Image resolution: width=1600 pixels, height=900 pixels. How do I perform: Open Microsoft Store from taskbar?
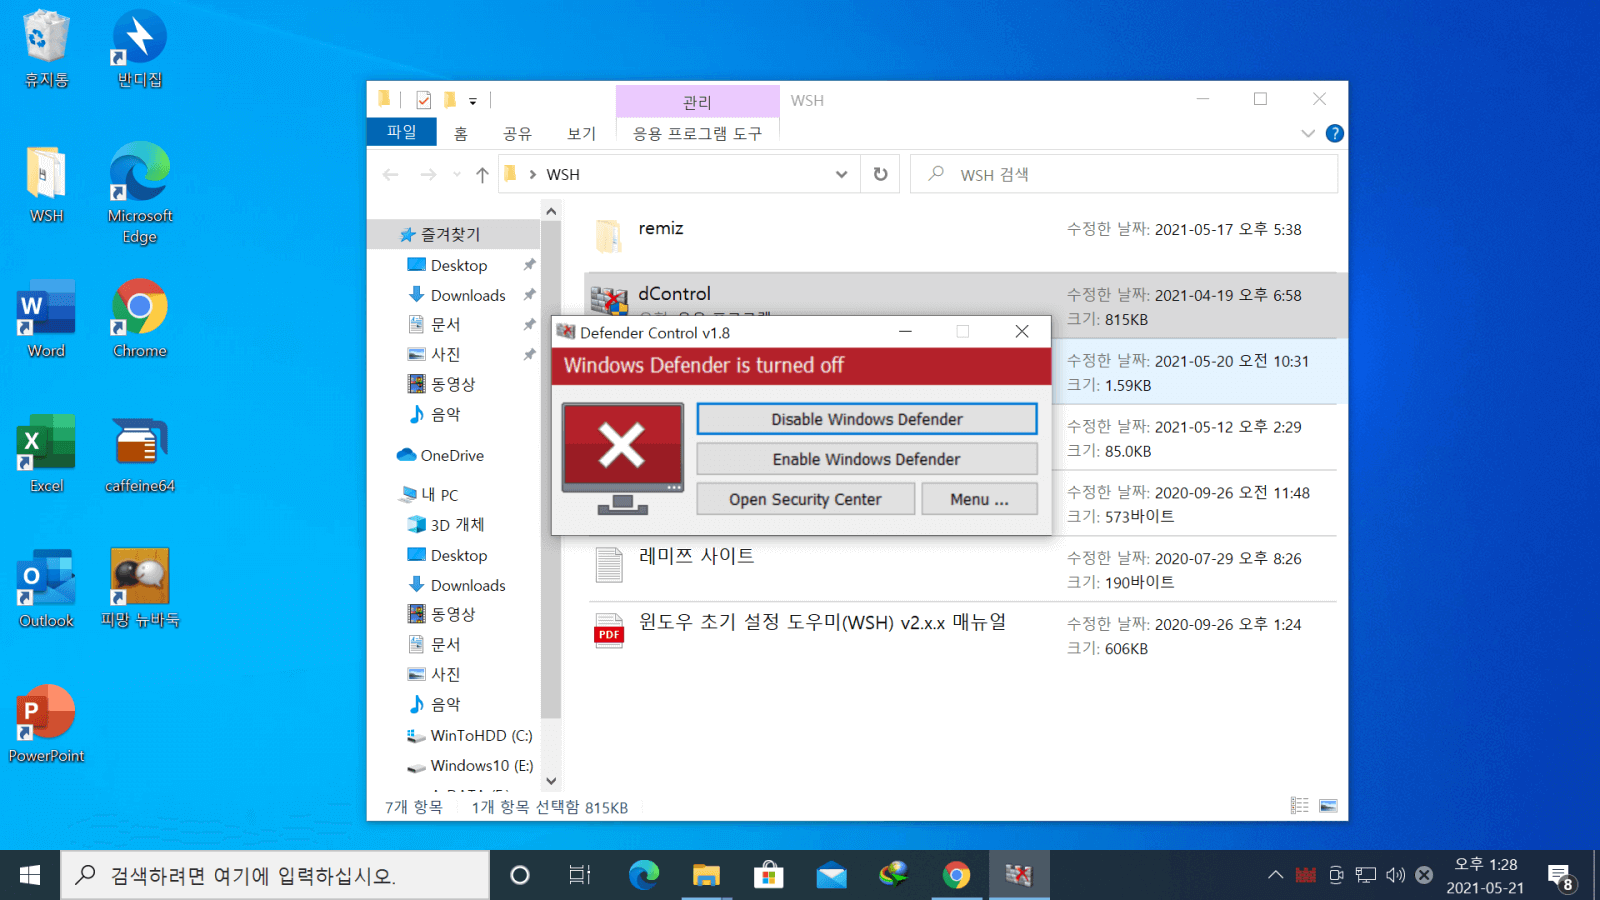(x=768, y=876)
